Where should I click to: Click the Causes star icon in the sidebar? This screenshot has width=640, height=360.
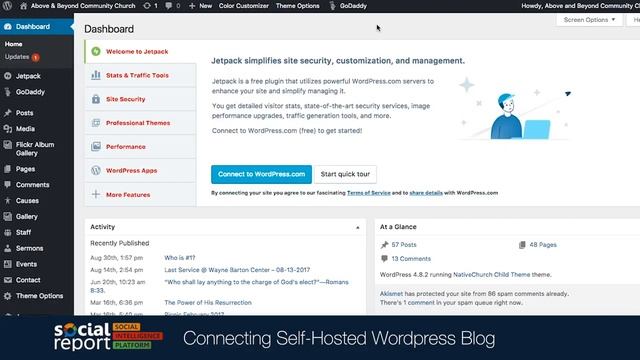[x=8, y=200]
